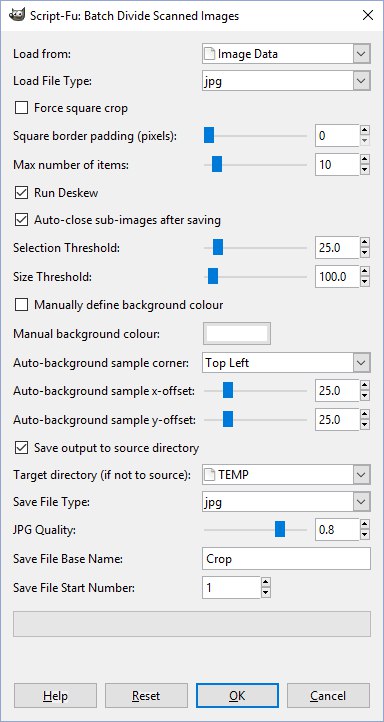The image size is (384, 722).
Task: Click the GIMP Wilber icon in title bar
Action: 17,15
